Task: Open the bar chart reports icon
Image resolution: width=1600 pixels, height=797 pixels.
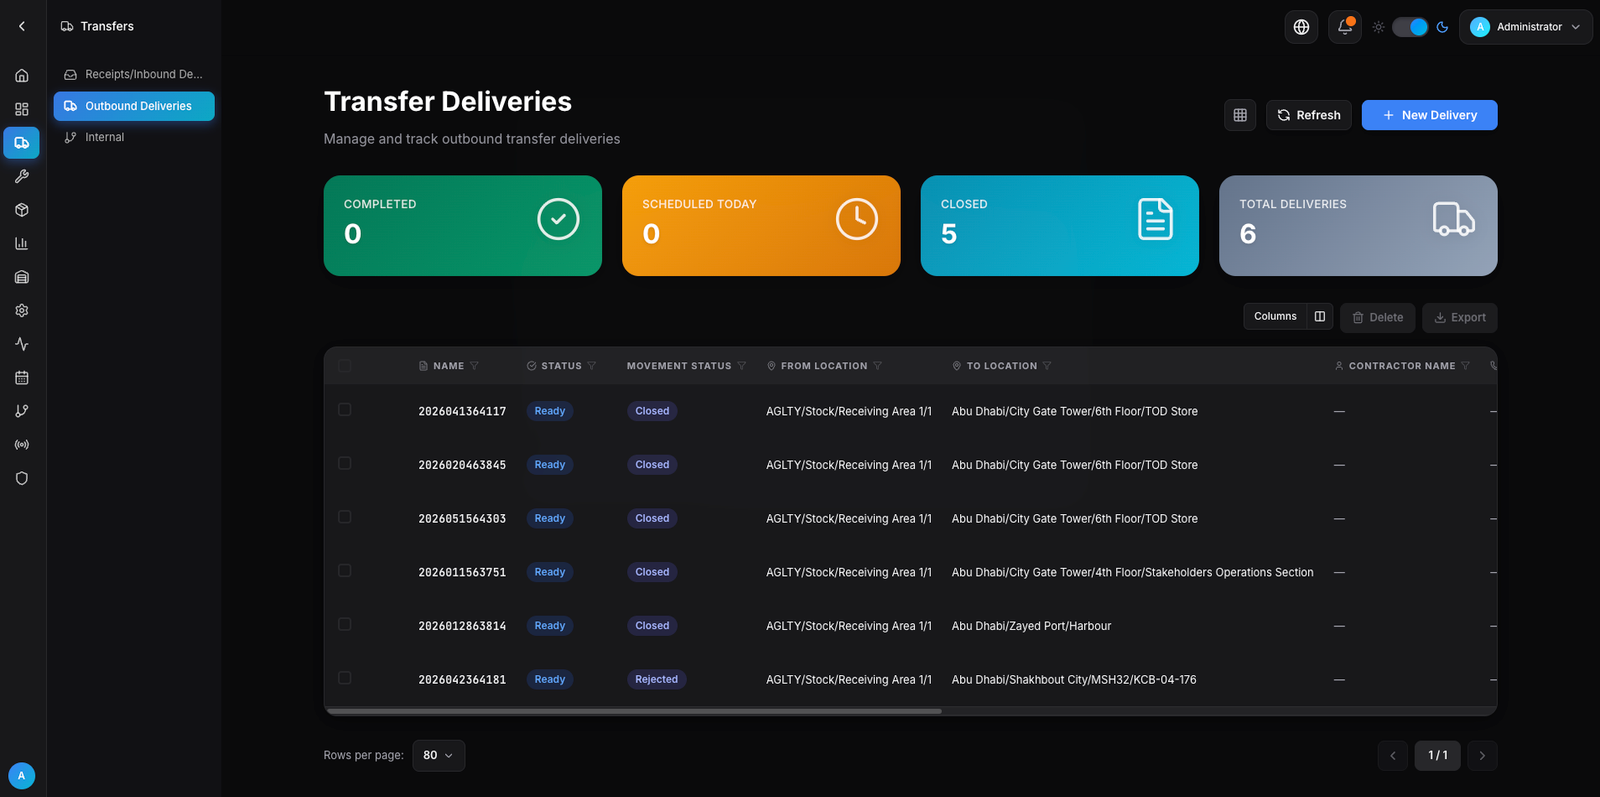Action: pyautogui.click(x=22, y=243)
